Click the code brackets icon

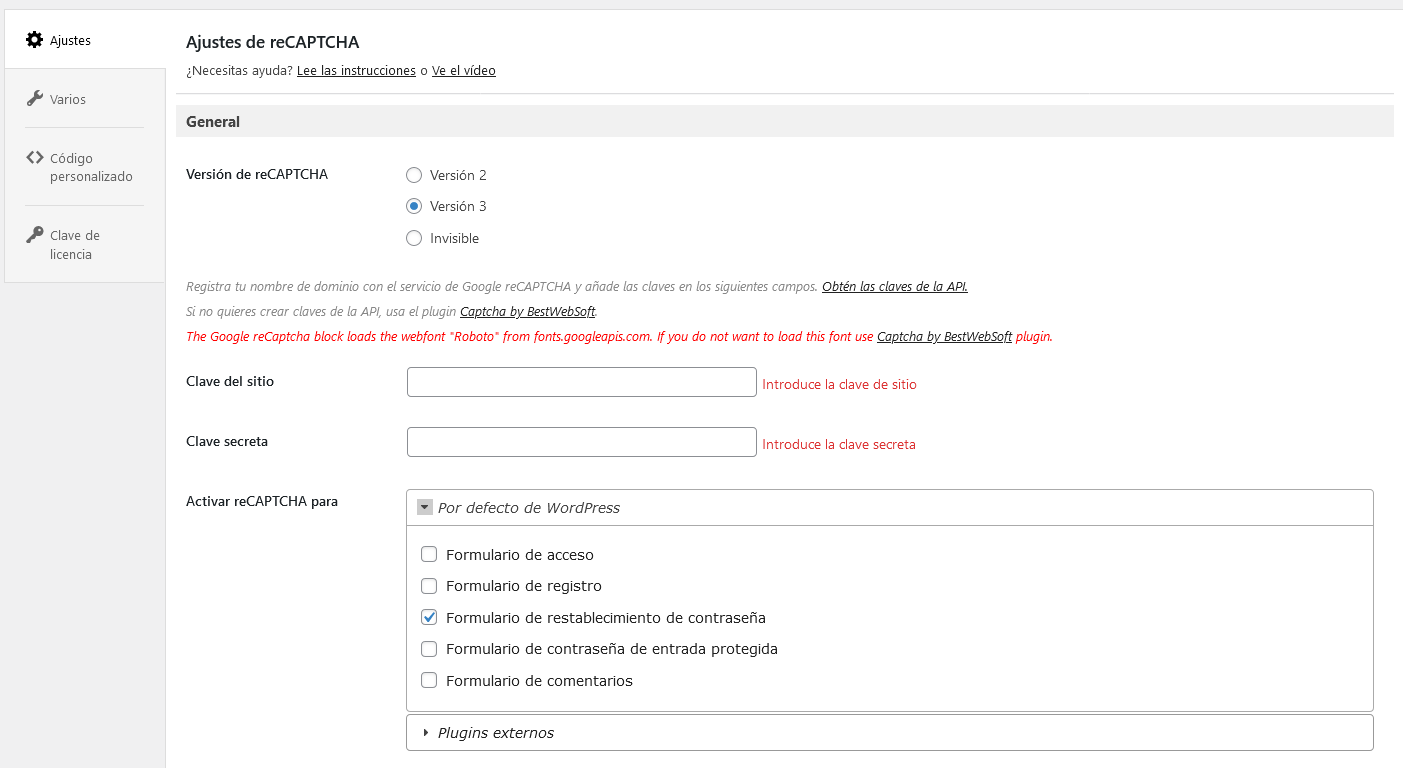click(x=35, y=157)
